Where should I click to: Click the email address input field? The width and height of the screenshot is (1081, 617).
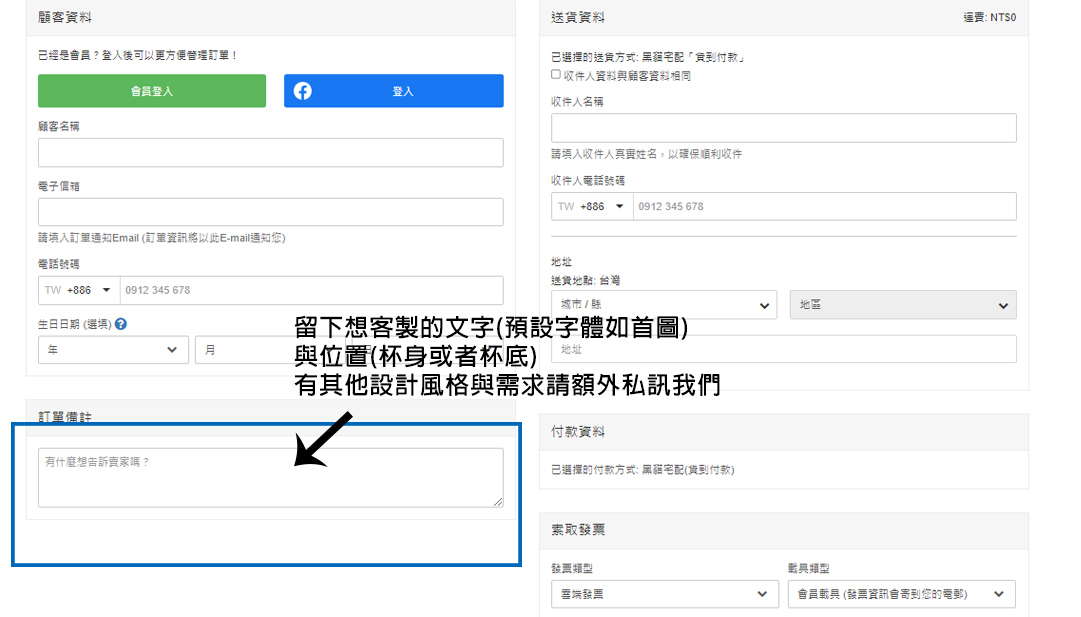pyautogui.click(x=270, y=212)
